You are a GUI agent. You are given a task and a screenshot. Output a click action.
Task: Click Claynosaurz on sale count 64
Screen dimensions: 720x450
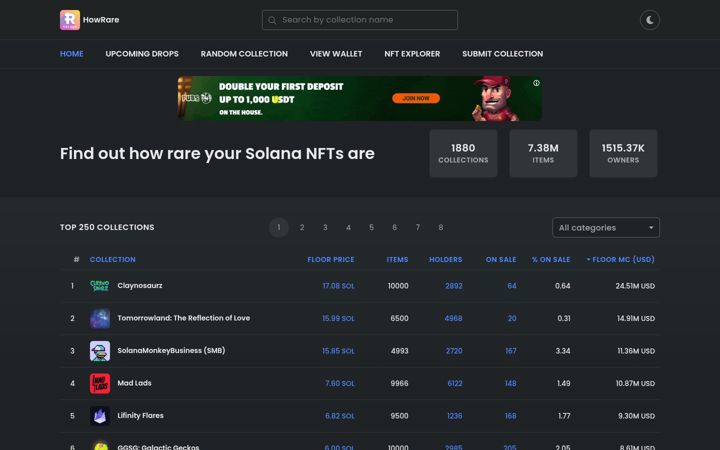(x=512, y=286)
